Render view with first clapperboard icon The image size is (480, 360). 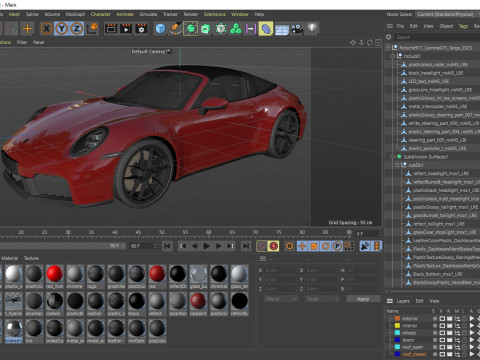(x=111, y=29)
